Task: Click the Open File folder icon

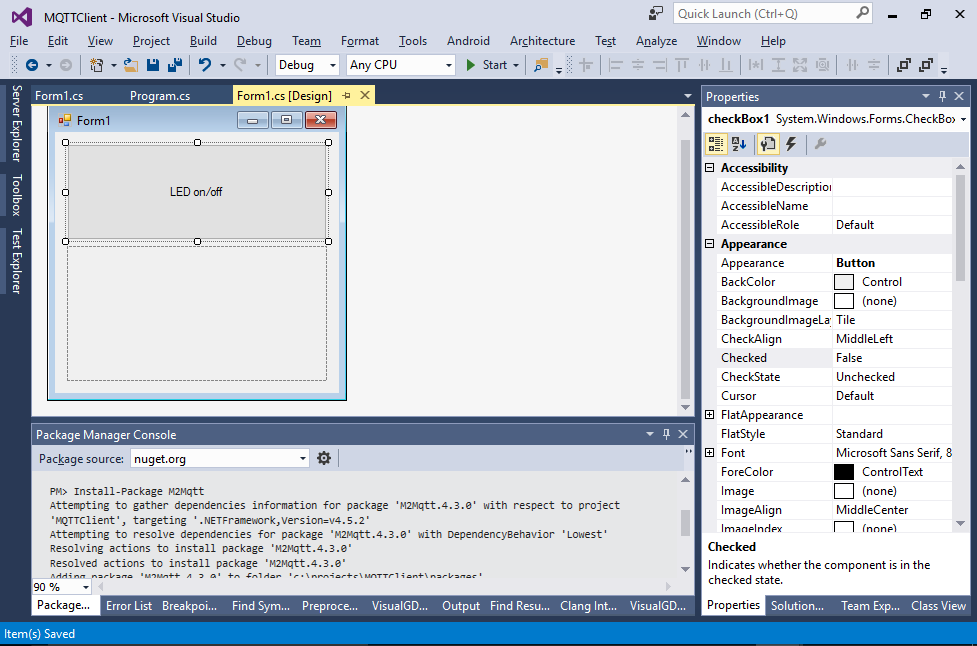Action: [x=131, y=65]
